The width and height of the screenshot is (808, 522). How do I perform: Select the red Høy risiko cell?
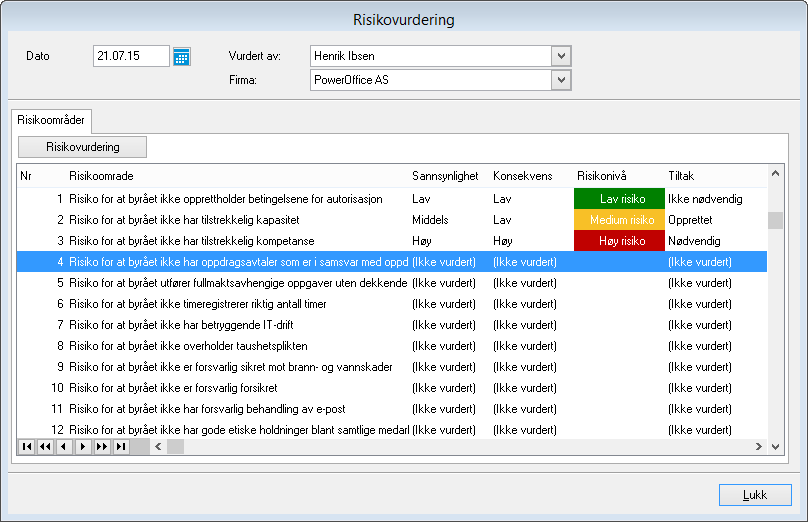[619, 241]
